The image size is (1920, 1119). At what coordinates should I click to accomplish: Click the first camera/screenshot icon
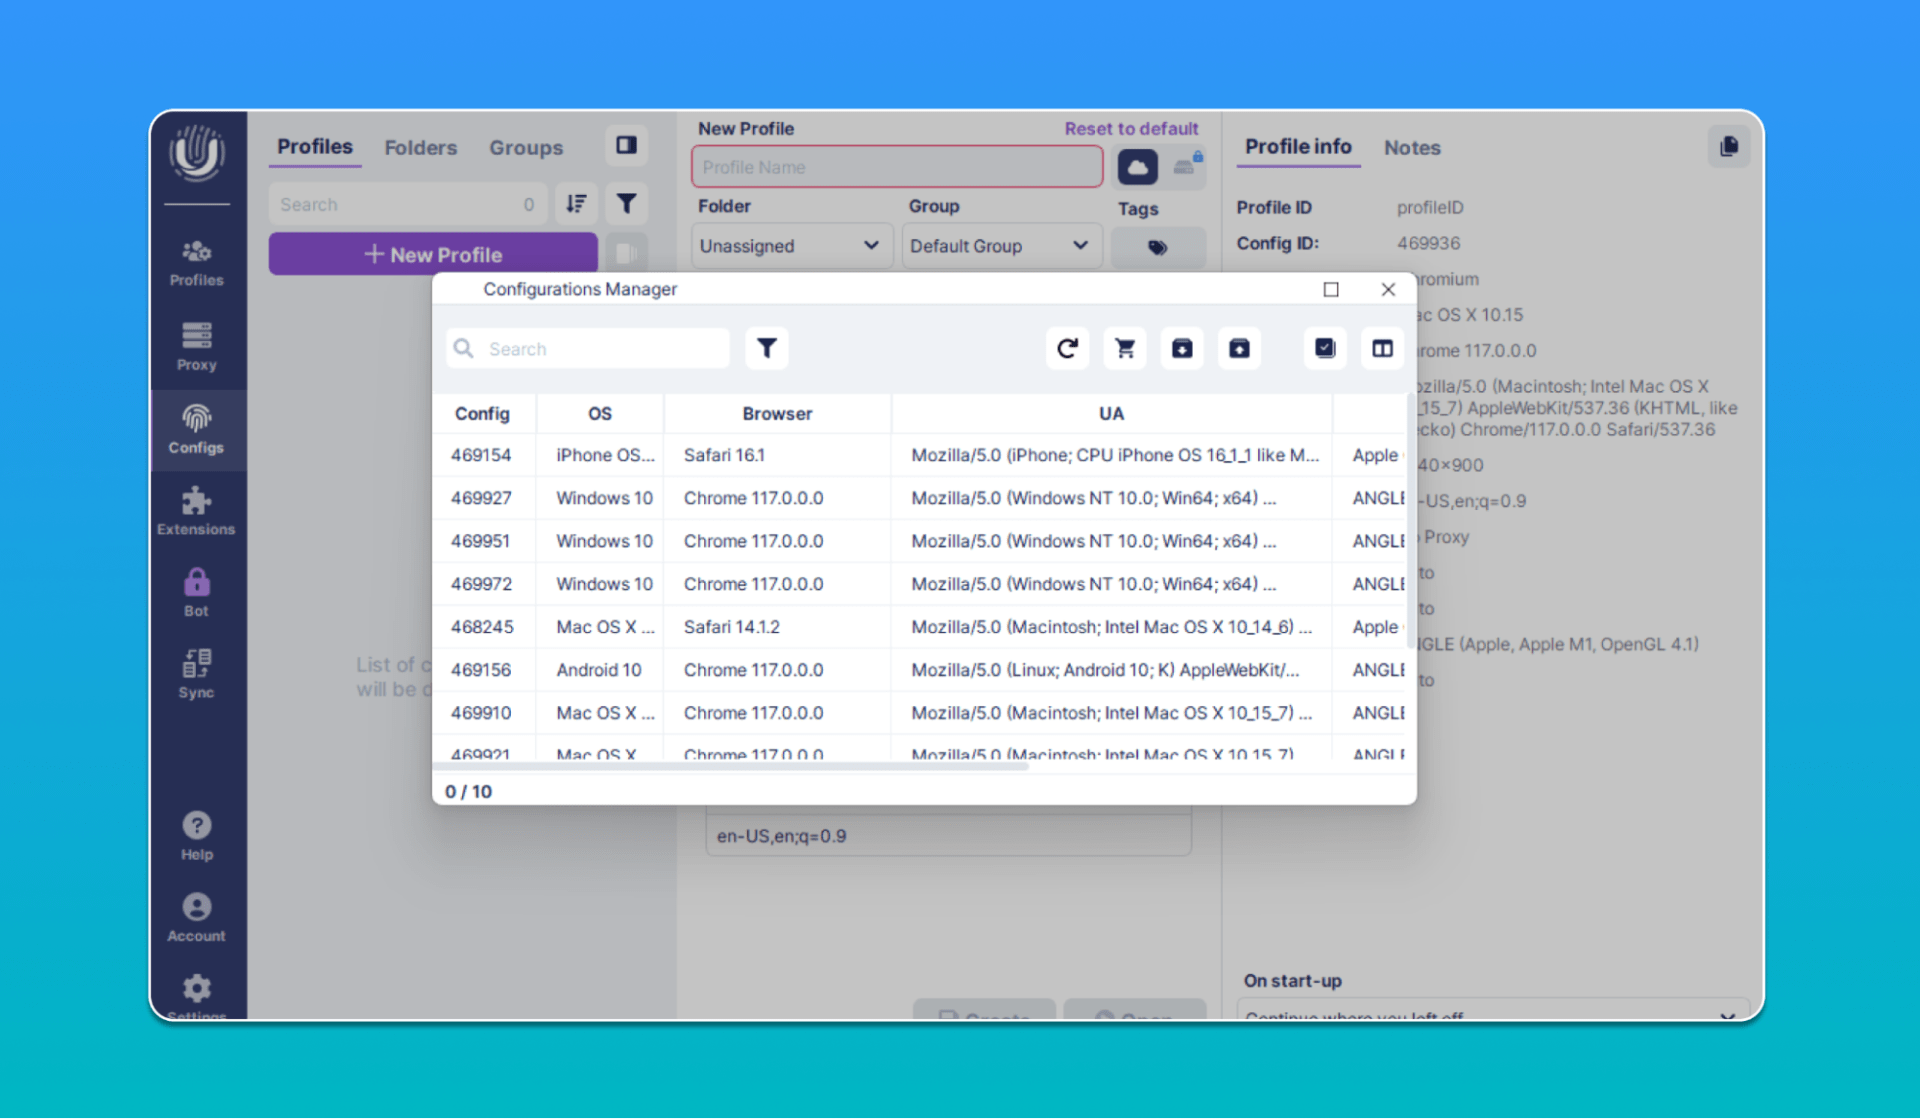coord(1182,348)
